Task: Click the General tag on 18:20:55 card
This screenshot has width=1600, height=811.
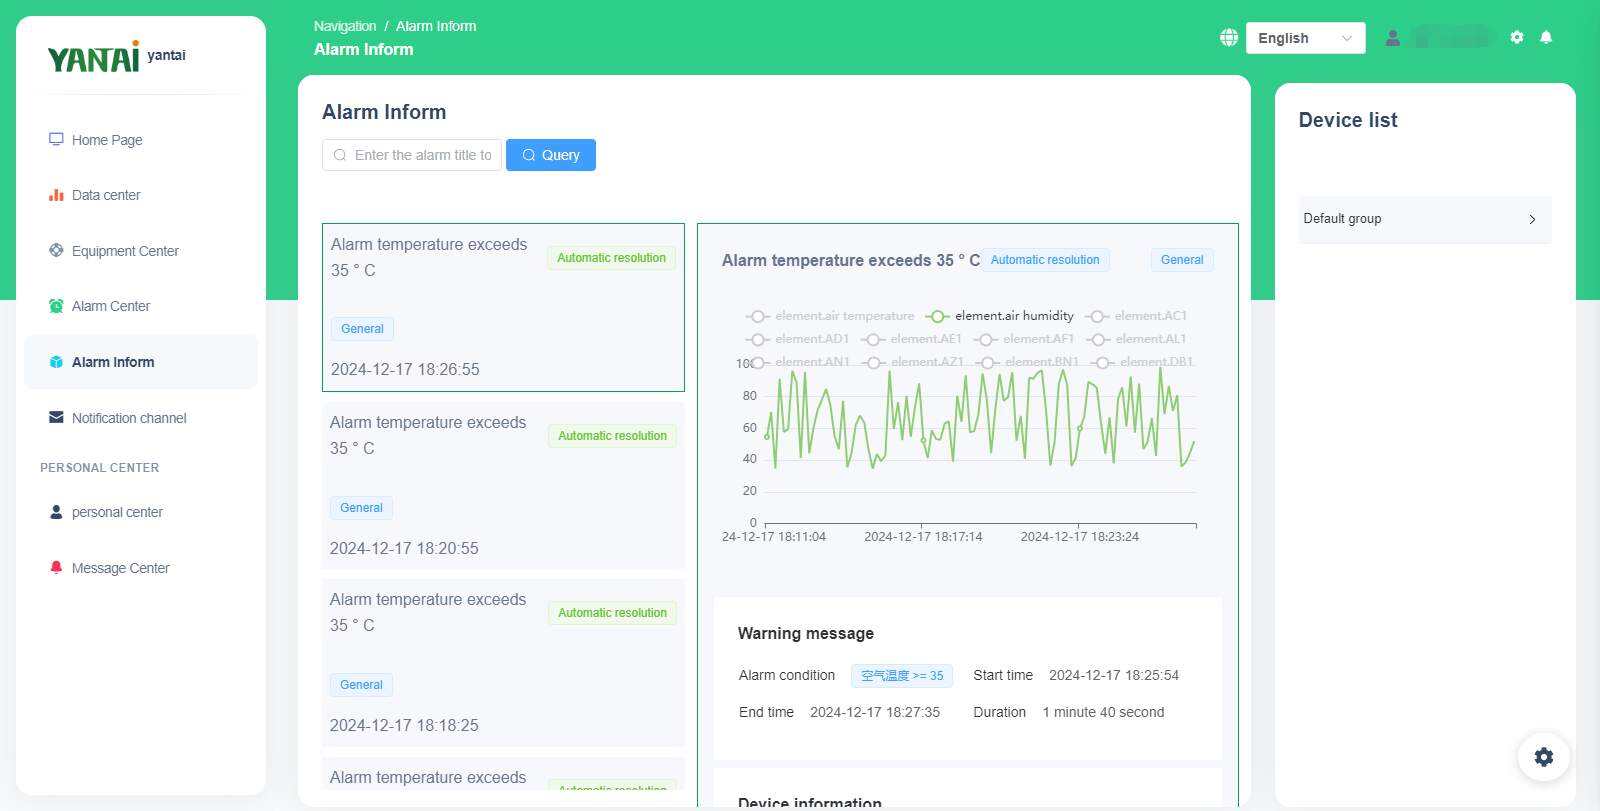Action: pyautogui.click(x=361, y=508)
